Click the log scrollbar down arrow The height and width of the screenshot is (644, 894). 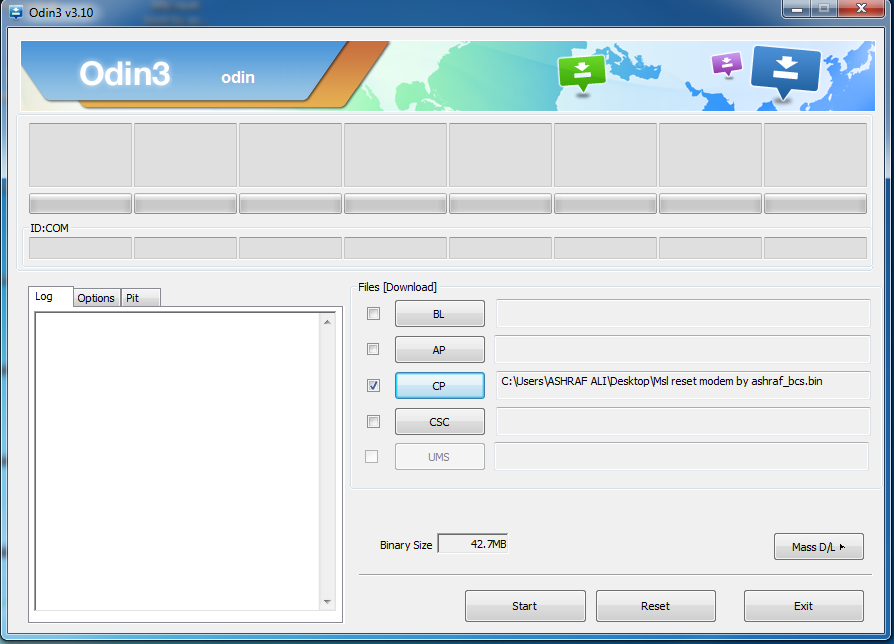[x=327, y=601]
